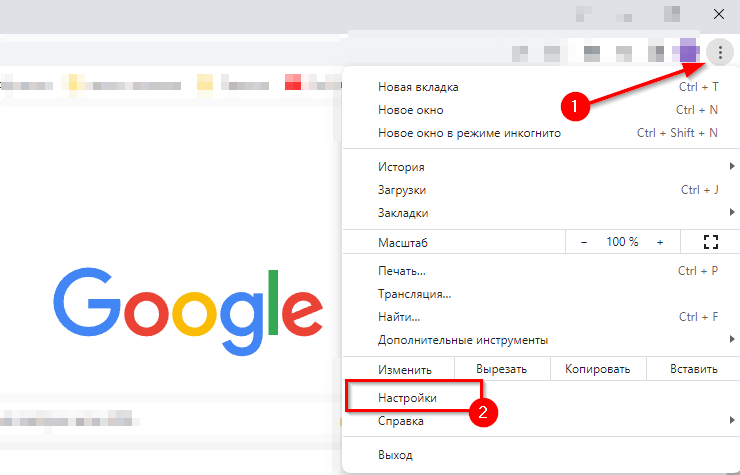The width and height of the screenshot is (740, 475).
Task: Click the fullscreen icon in the Масштаб row
Action: pyautogui.click(x=711, y=242)
